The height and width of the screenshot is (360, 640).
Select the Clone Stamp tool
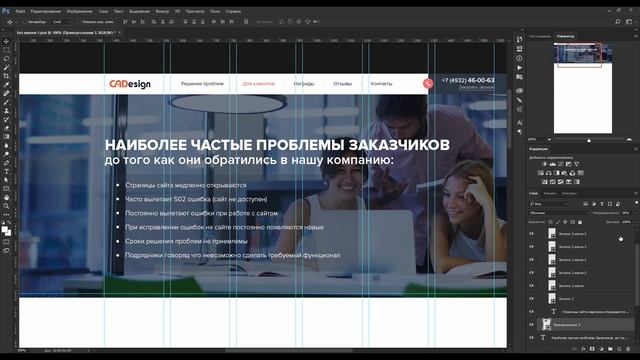pyautogui.click(x=6, y=111)
